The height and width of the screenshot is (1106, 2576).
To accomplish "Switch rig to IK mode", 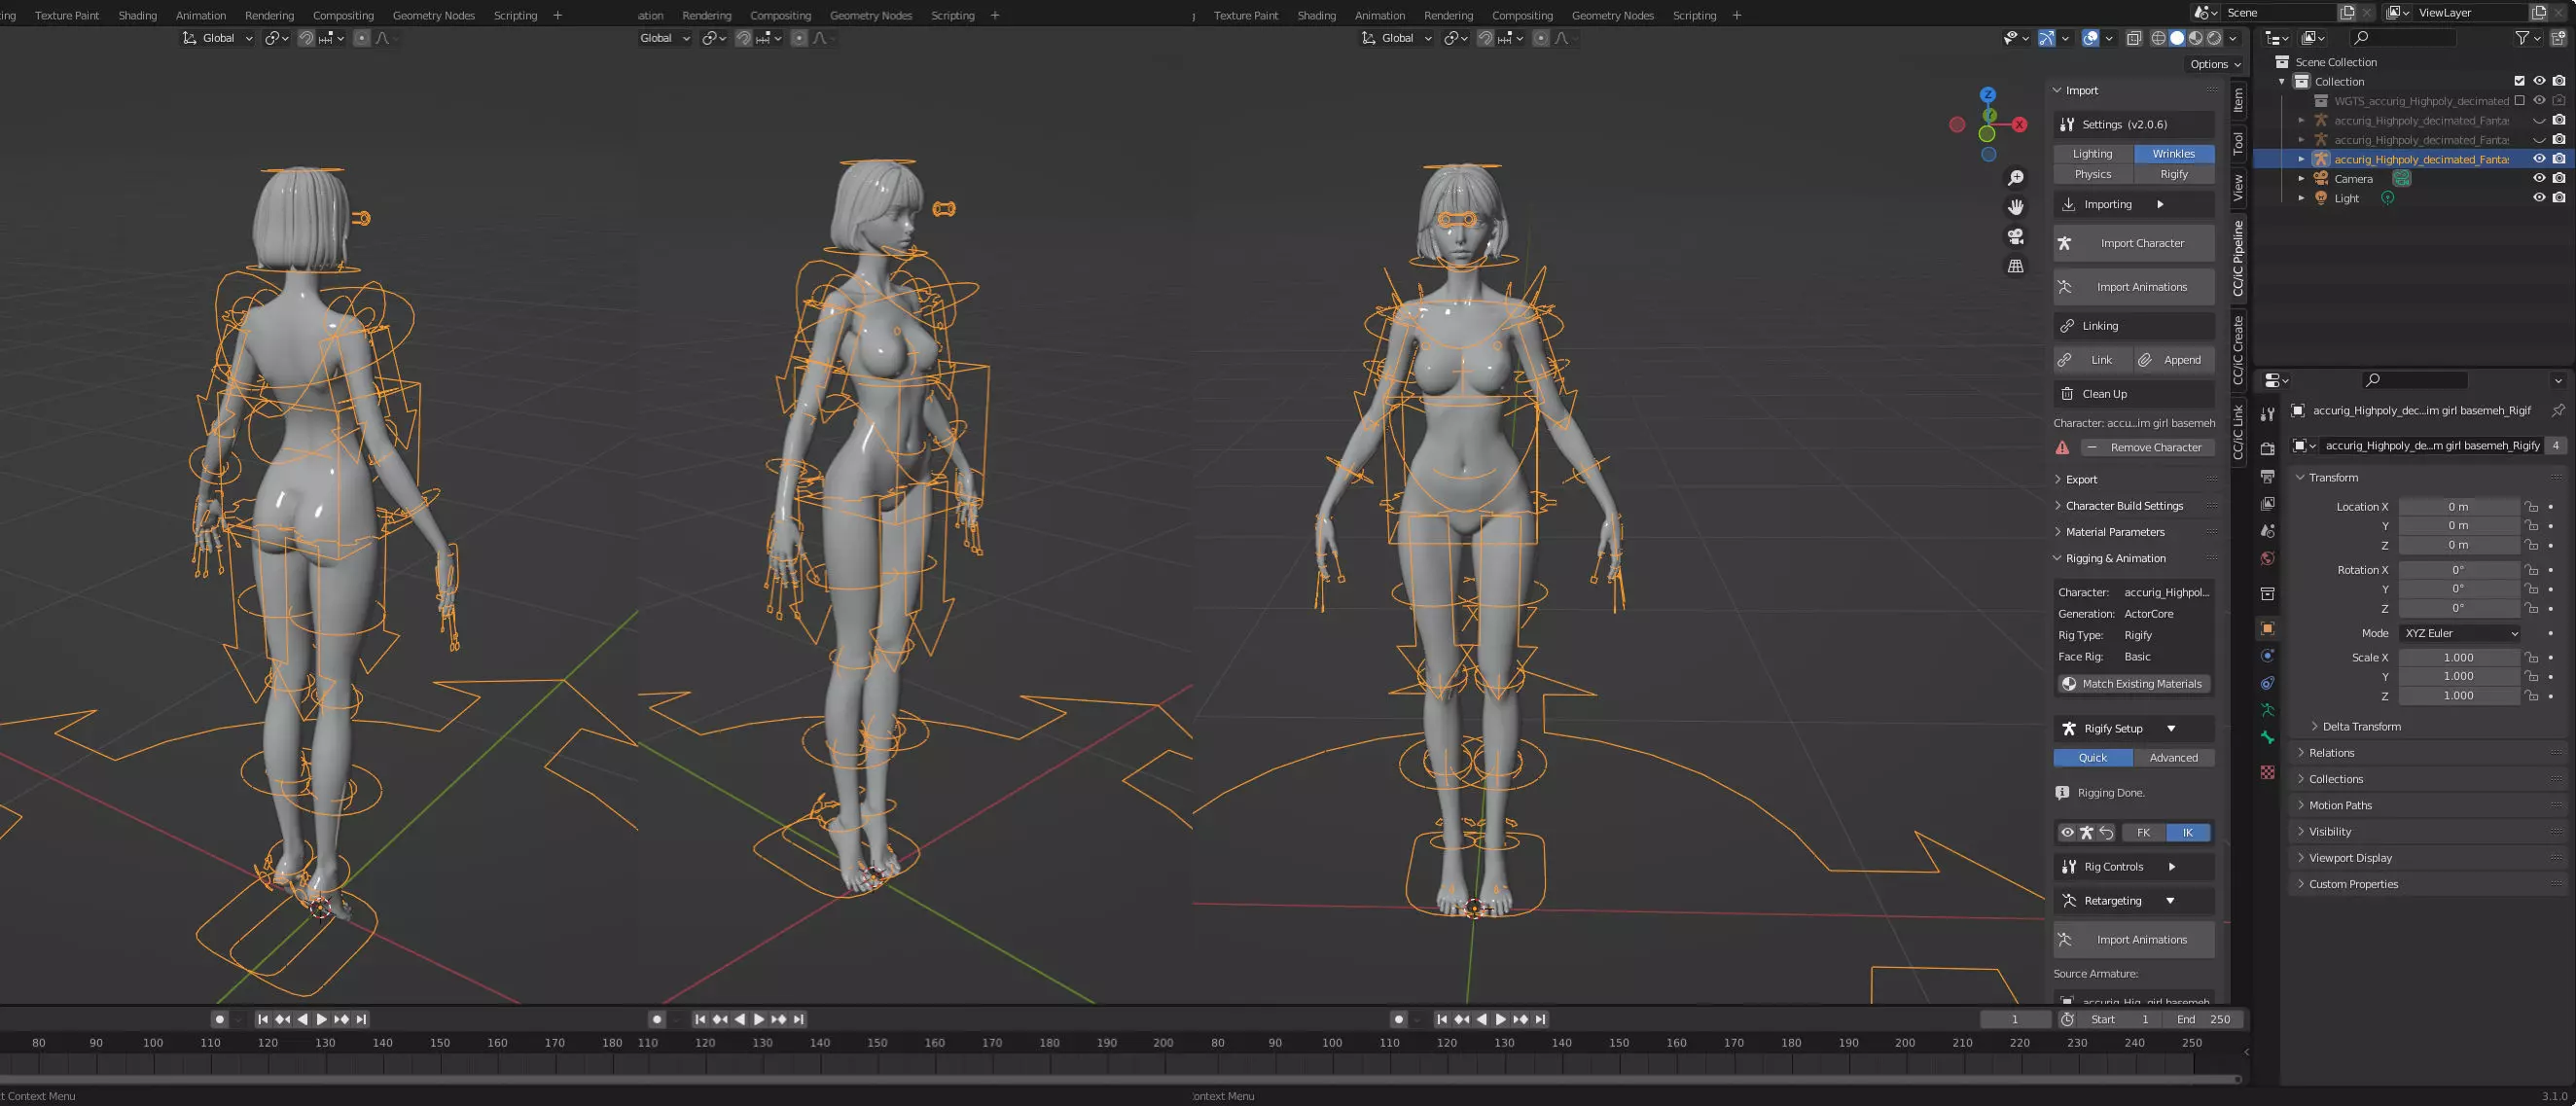I will (x=2188, y=833).
